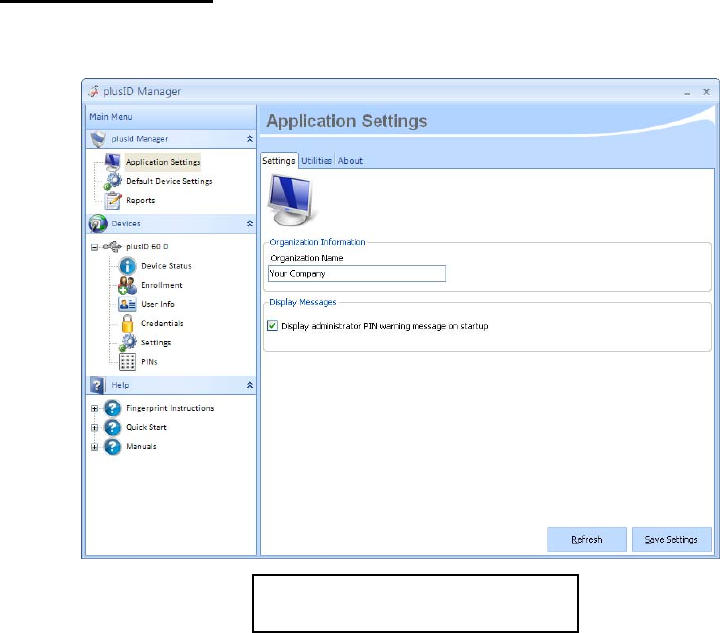Toggle the administrator PIN warning checkbox
The height and width of the screenshot is (633, 720).
pyautogui.click(x=272, y=326)
